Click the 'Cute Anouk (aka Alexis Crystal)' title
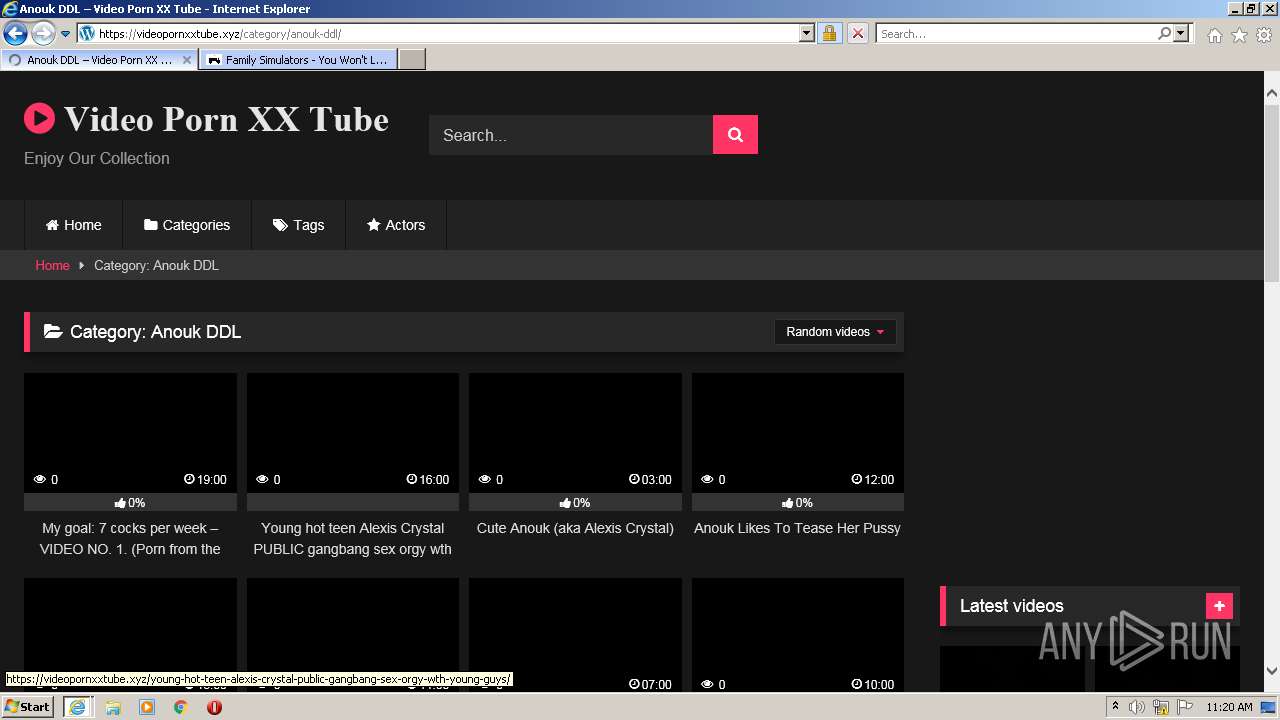This screenshot has height=720, width=1280. (x=575, y=528)
